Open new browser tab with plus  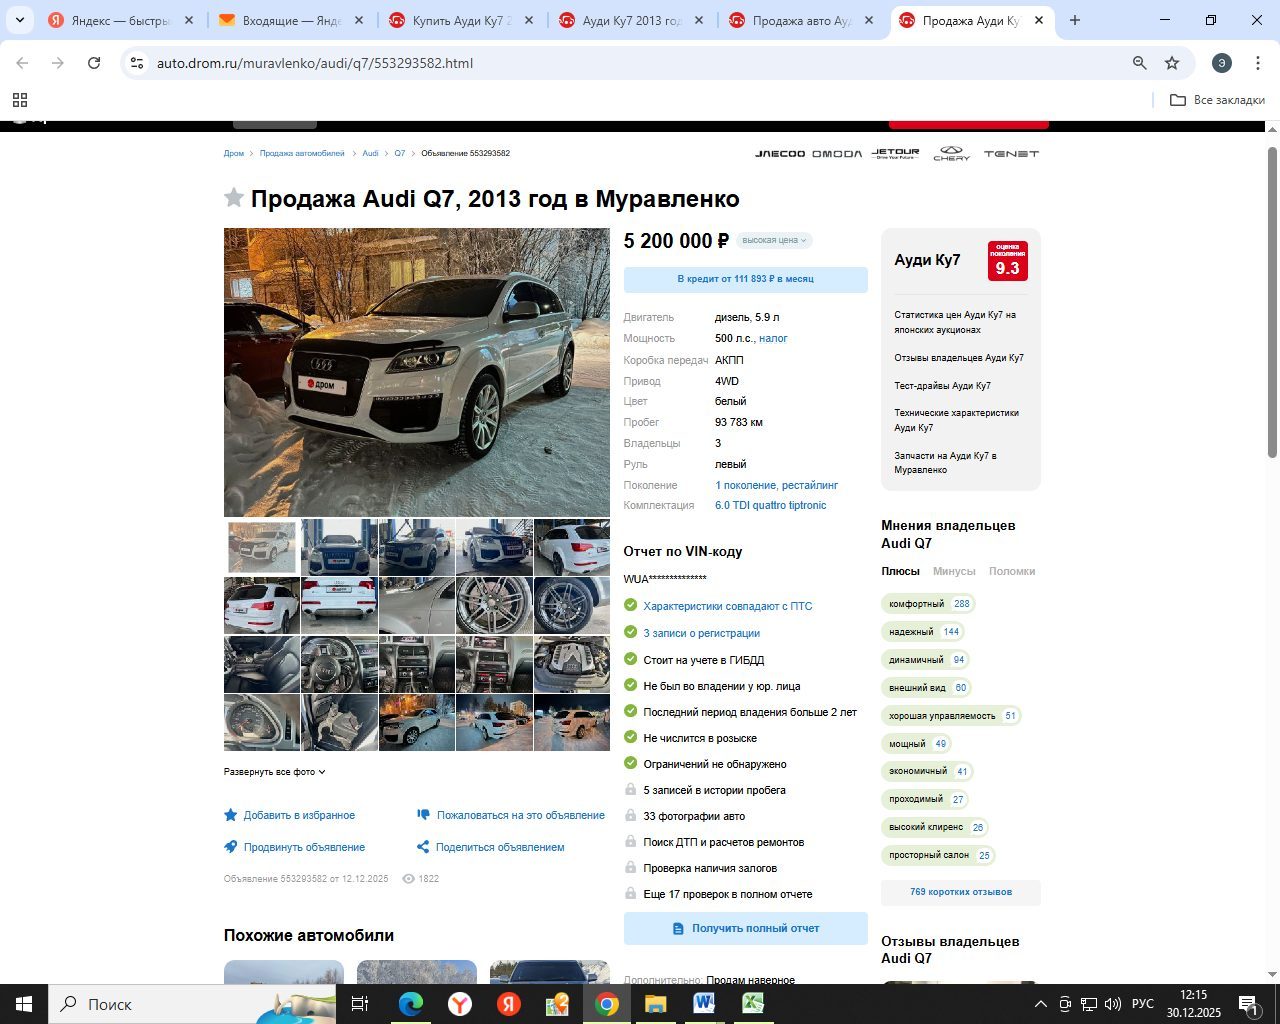1075,20
